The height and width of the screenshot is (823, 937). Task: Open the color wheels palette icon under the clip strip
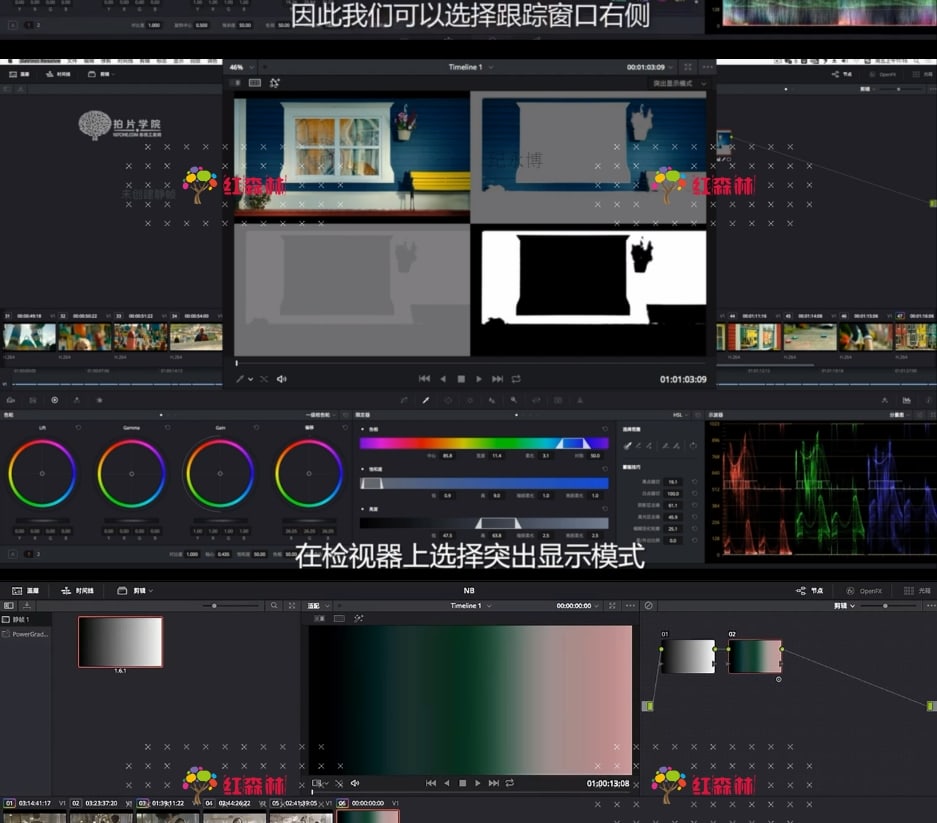point(54,400)
